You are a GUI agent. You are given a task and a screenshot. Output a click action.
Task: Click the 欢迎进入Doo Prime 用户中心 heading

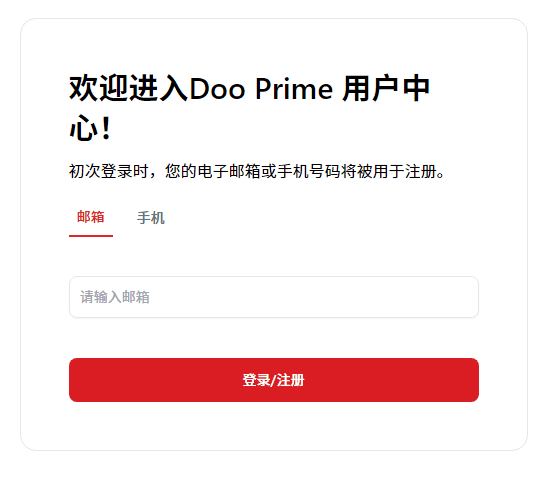coord(249,108)
